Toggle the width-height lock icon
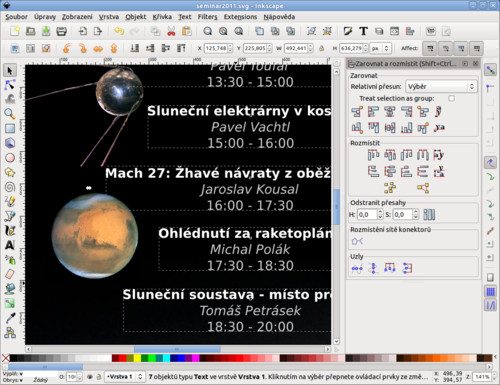The height and width of the screenshot is (385, 500). [x=322, y=48]
